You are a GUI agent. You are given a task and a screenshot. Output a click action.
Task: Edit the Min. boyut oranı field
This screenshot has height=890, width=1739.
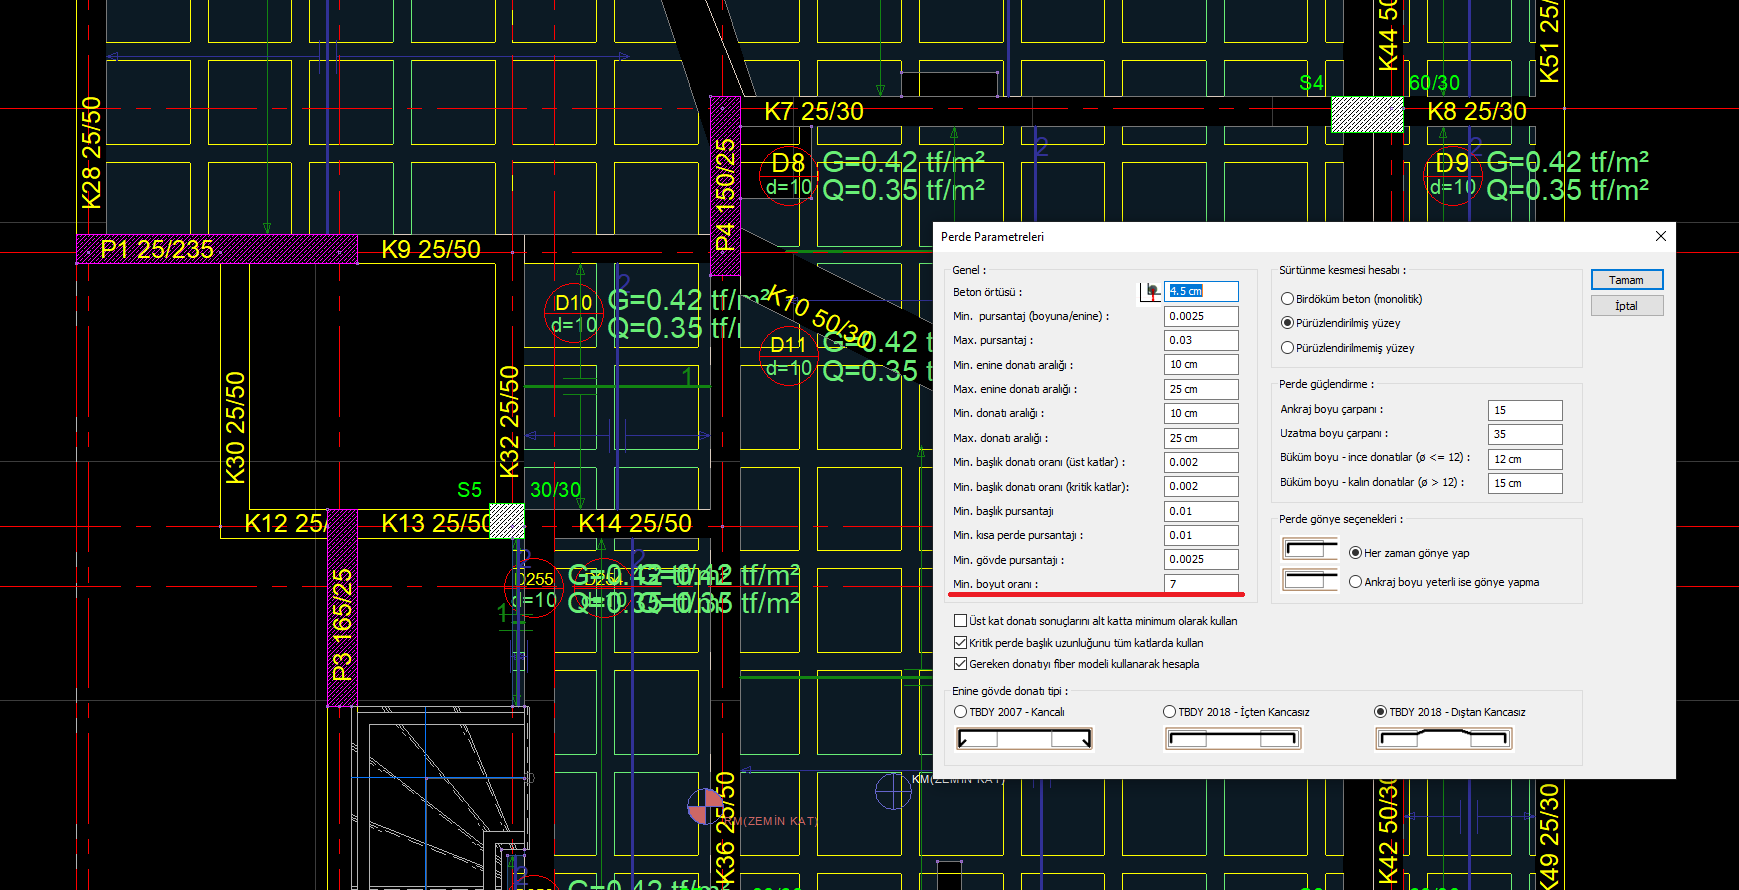1201,584
